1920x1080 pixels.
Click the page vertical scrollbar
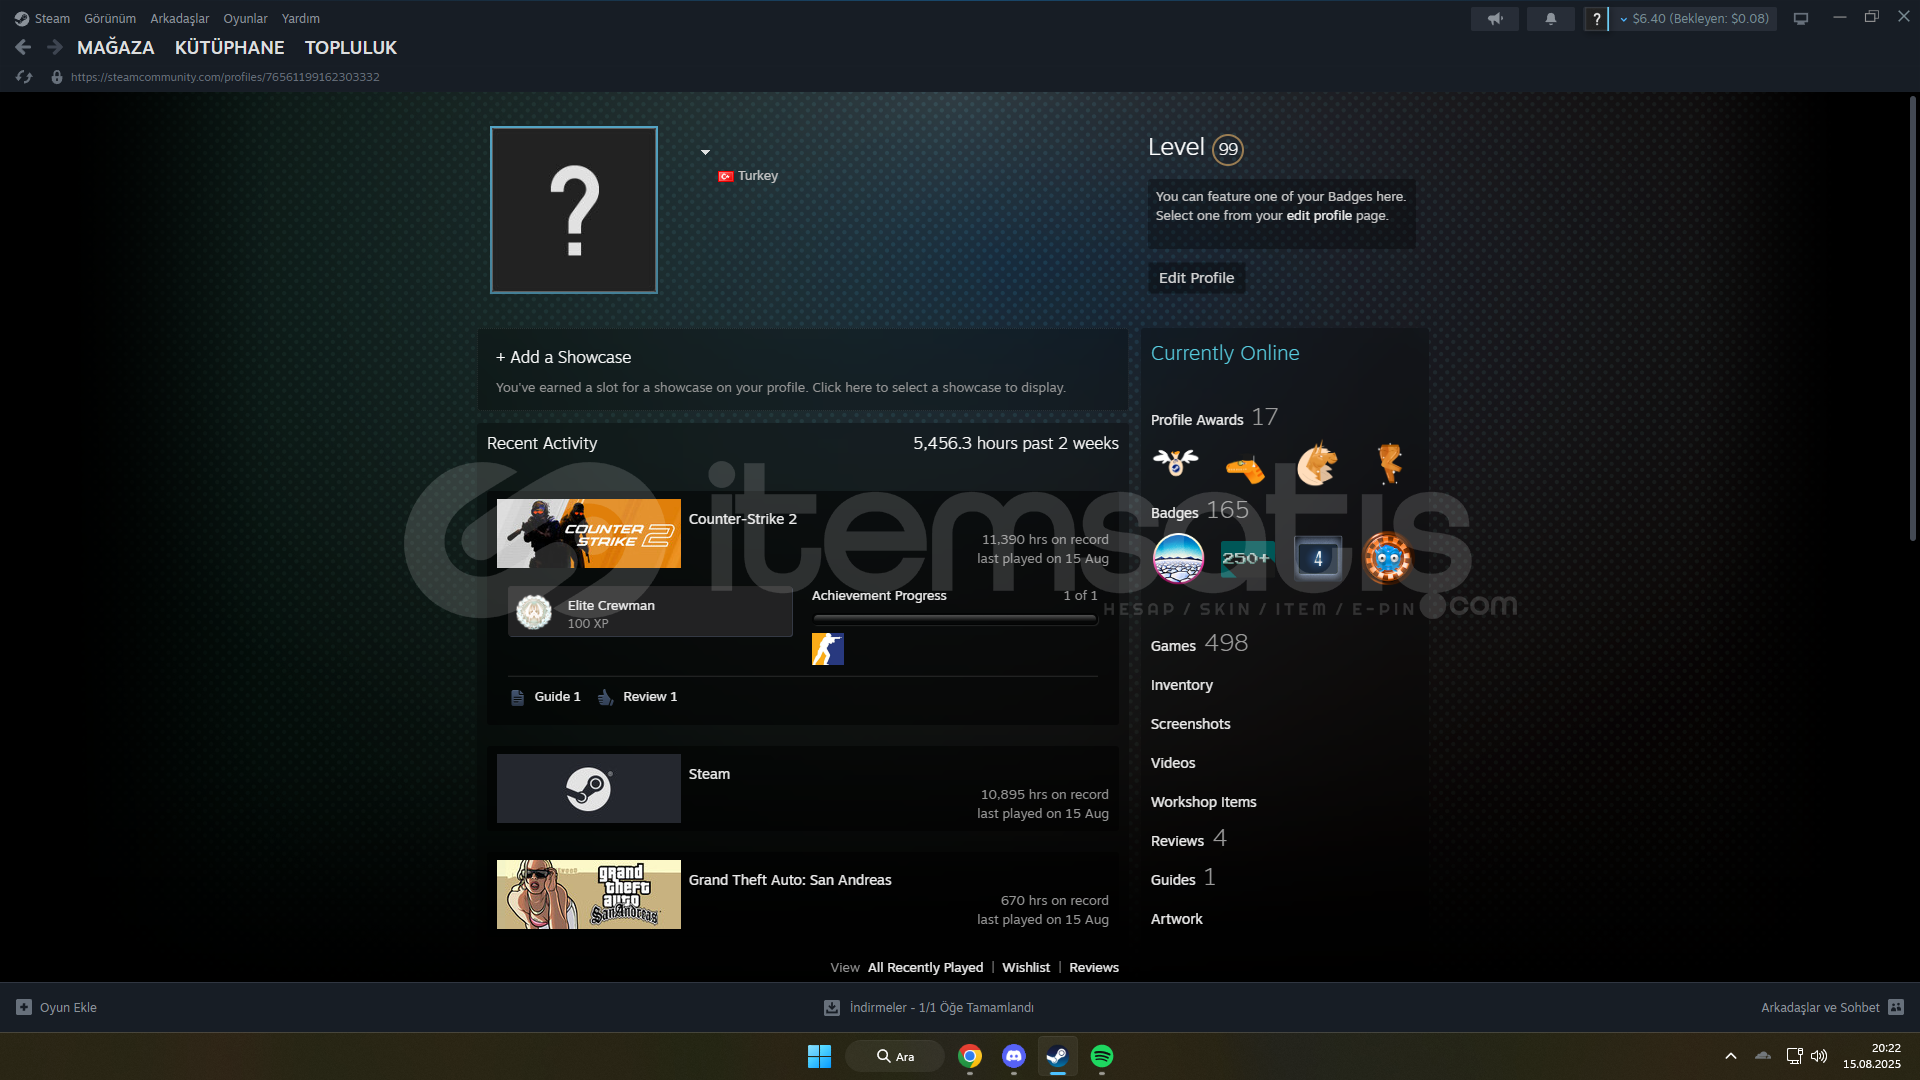tap(1912, 320)
